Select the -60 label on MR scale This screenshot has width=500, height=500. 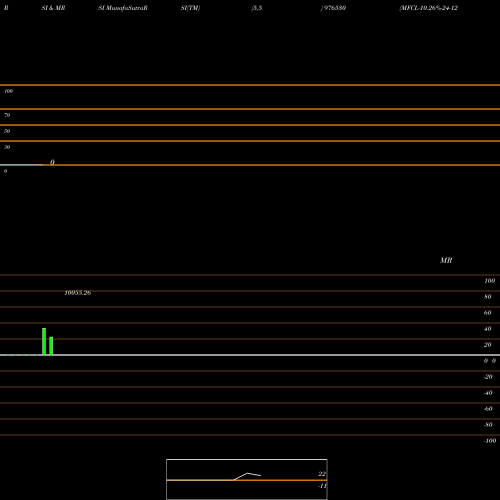tap(488, 409)
